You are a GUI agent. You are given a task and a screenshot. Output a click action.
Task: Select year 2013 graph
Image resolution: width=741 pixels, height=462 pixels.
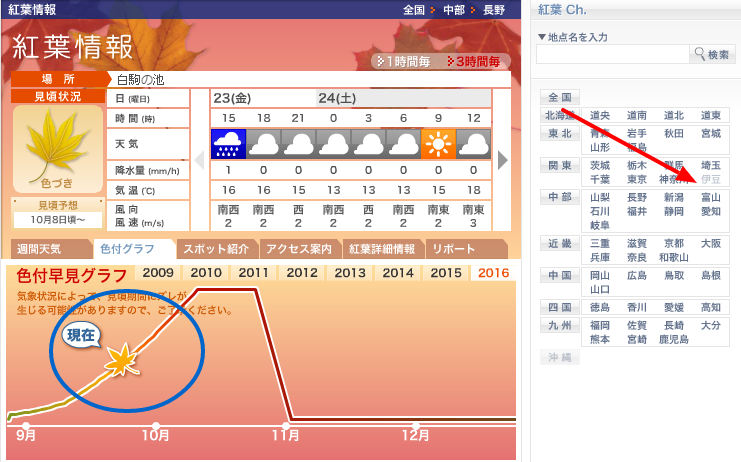click(x=350, y=273)
